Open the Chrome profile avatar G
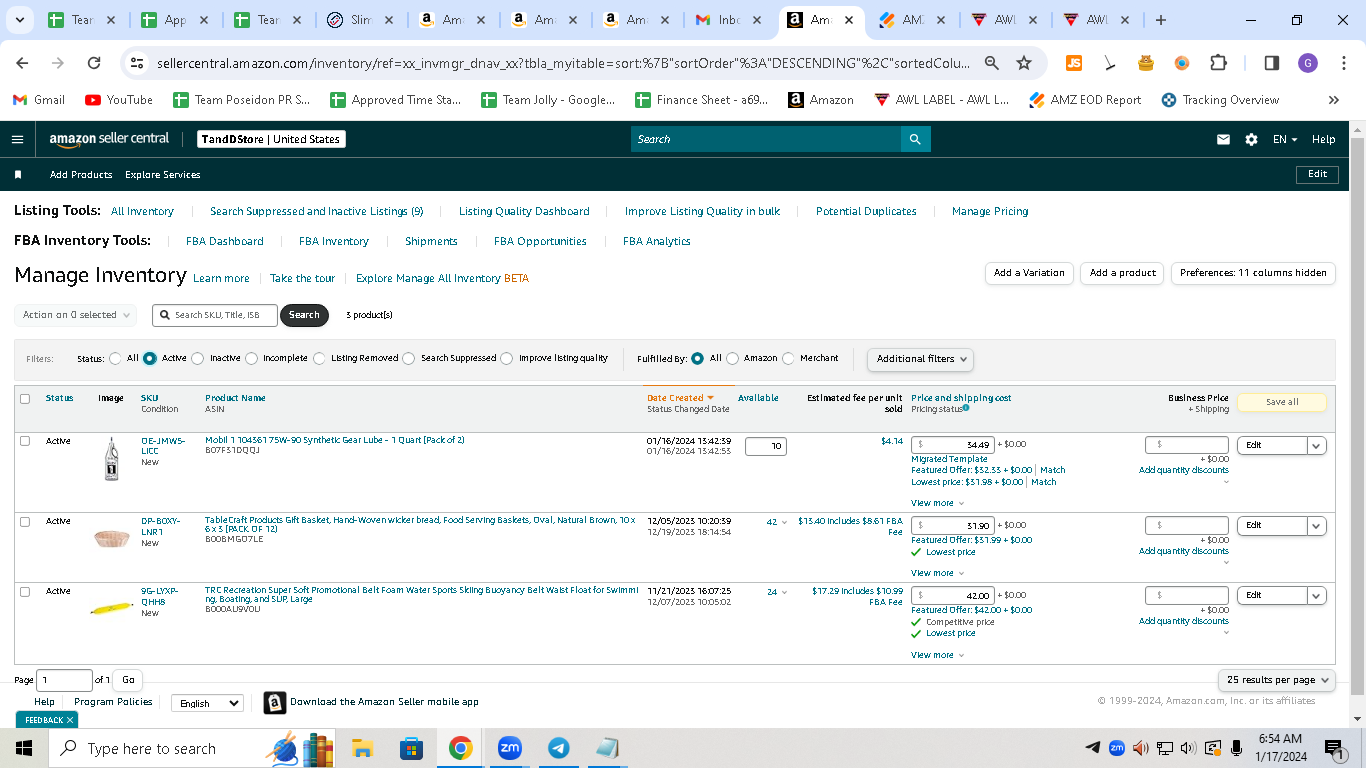1366x768 pixels. click(x=1308, y=63)
